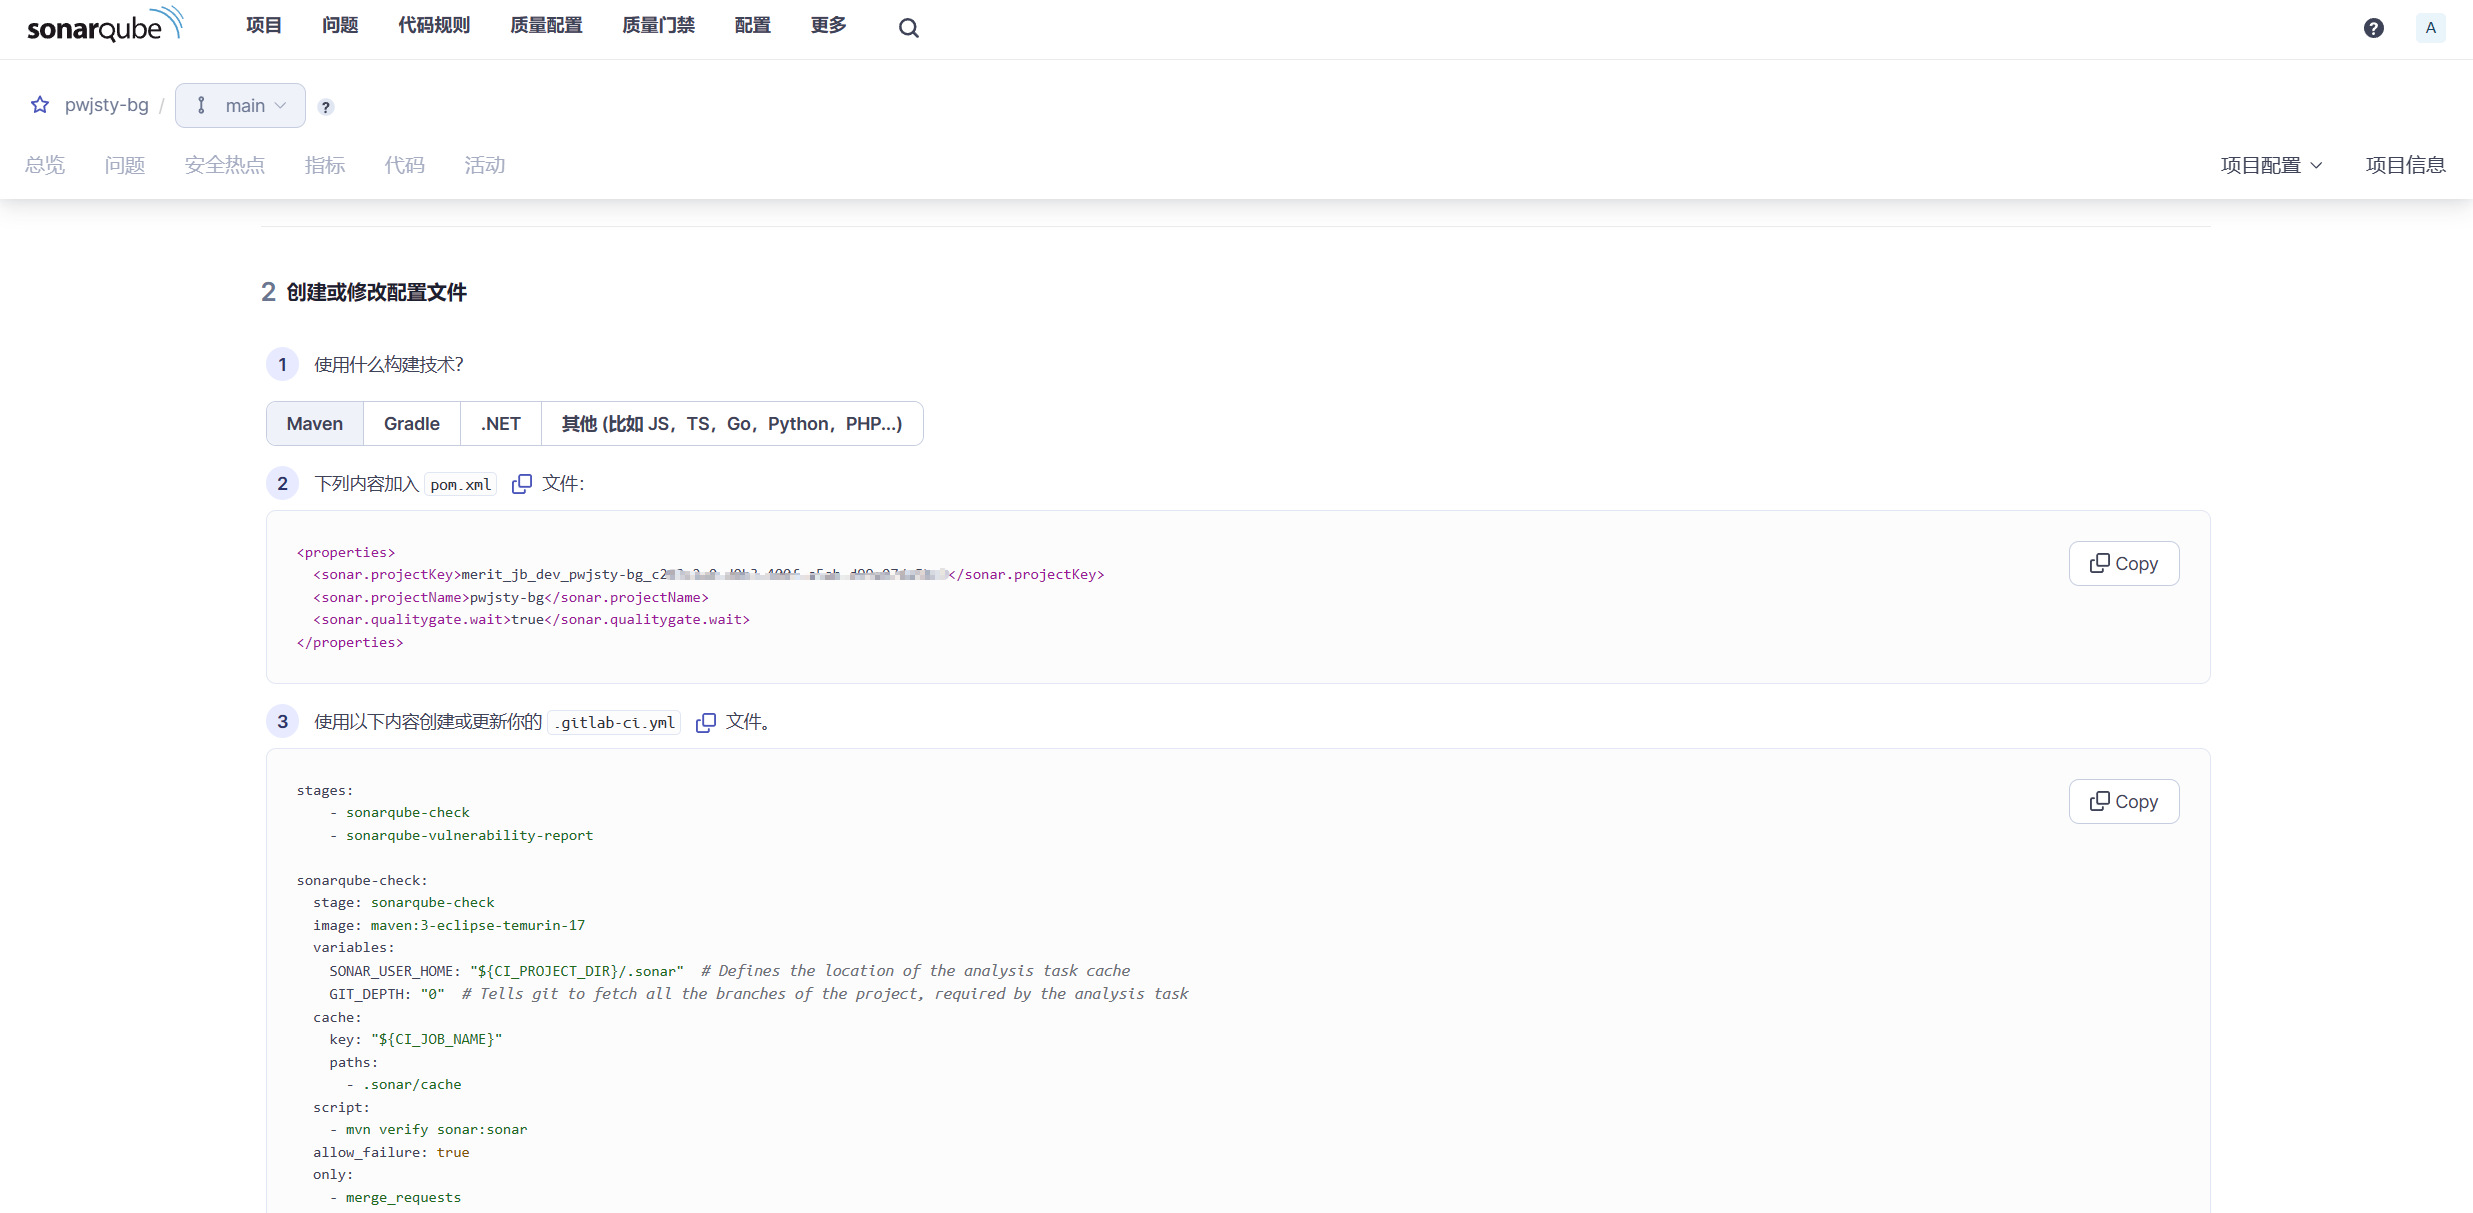Viewport: 2473px width, 1213px height.
Task: Open the 项目信息 link
Action: [2405, 165]
